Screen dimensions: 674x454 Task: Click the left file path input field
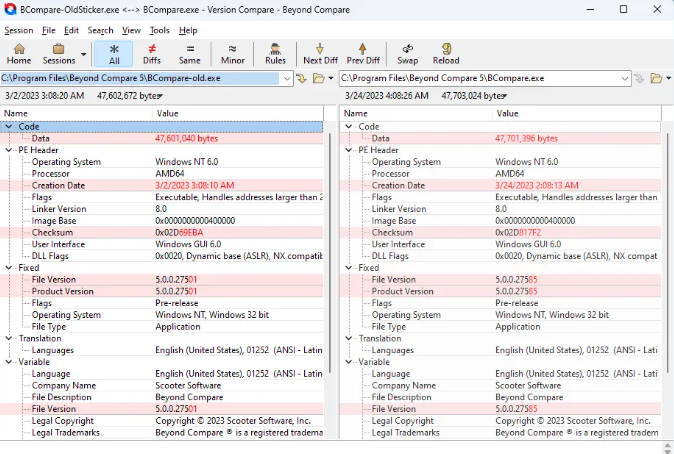[140, 78]
